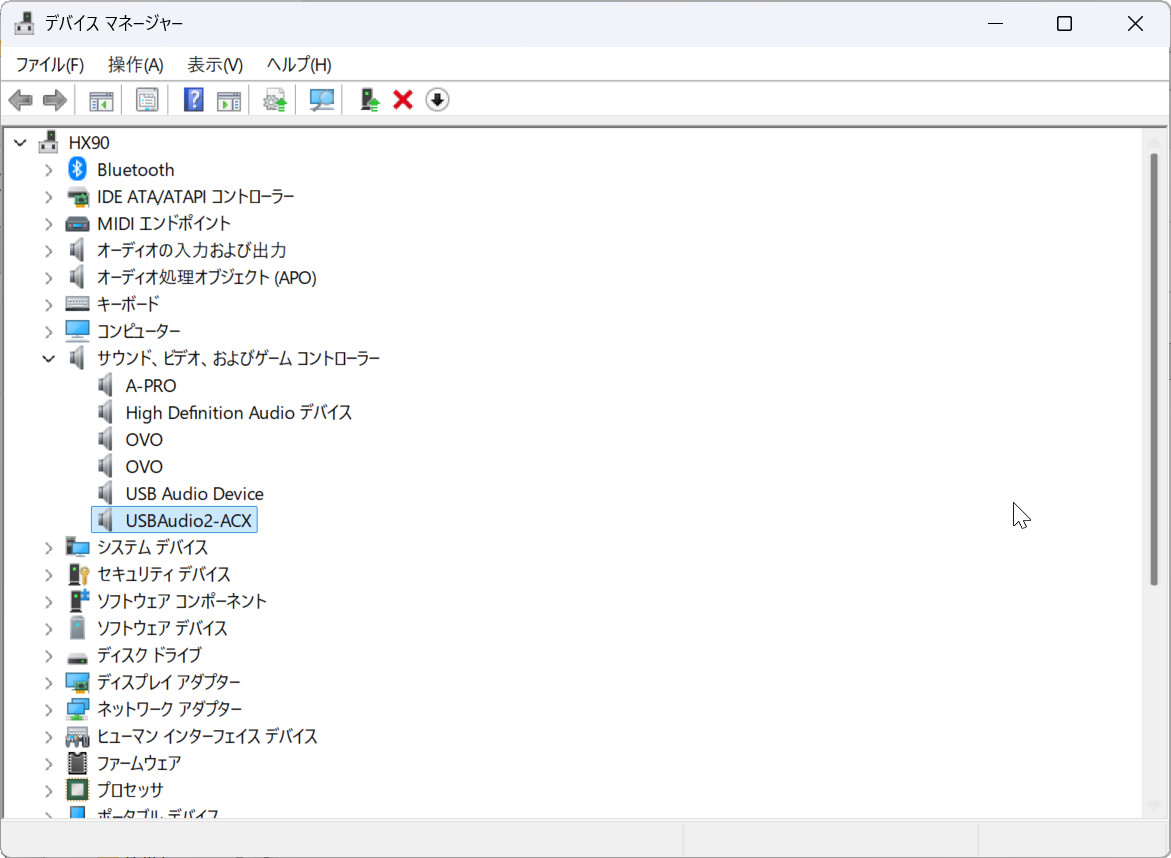Collapse the HX90 root node
The width and height of the screenshot is (1171, 858).
pyautogui.click(x=20, y=143)
